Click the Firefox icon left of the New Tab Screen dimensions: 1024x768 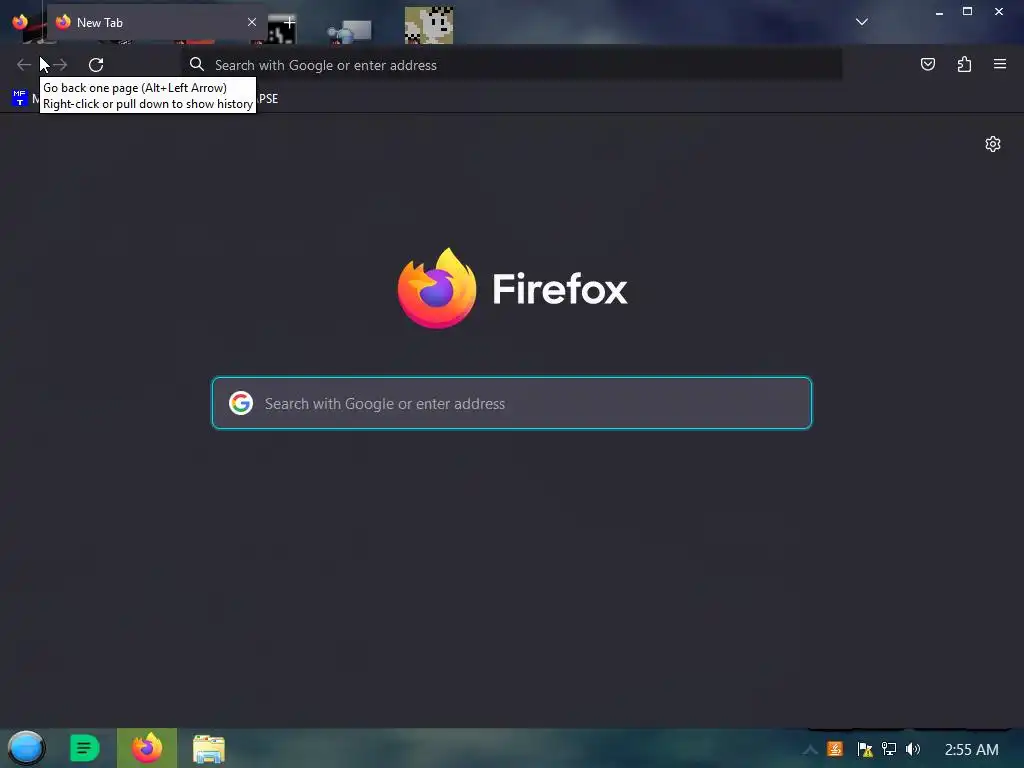pyautogui.click(x=20, y=22)
